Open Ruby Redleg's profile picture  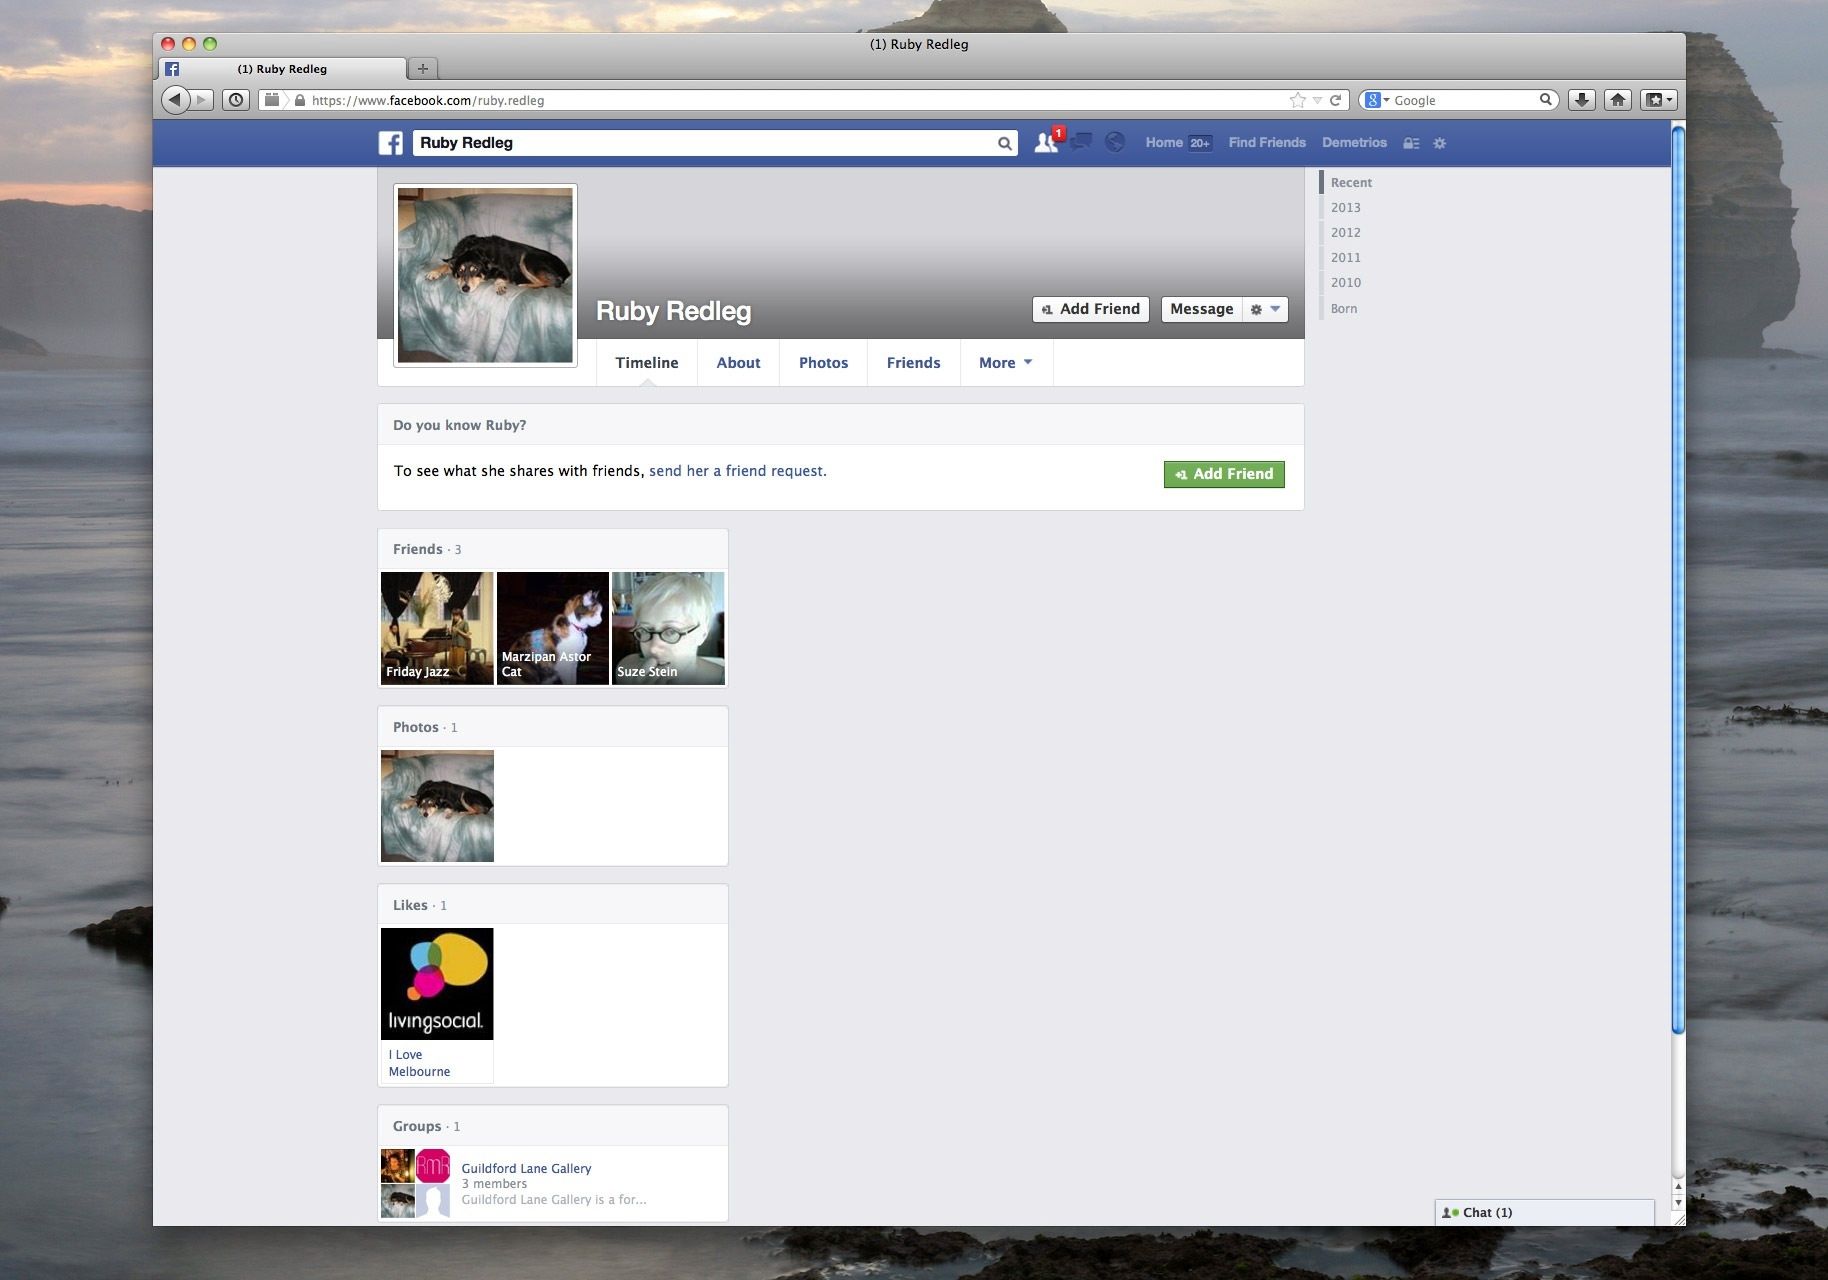click(x=485, y=275)
